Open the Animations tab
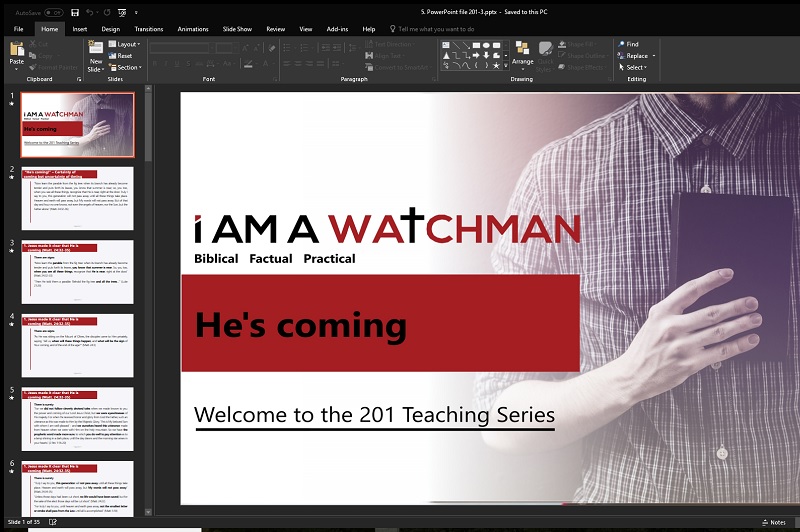Screen dimensions: 800x532 pyautogui.click(x=193, y=29)
